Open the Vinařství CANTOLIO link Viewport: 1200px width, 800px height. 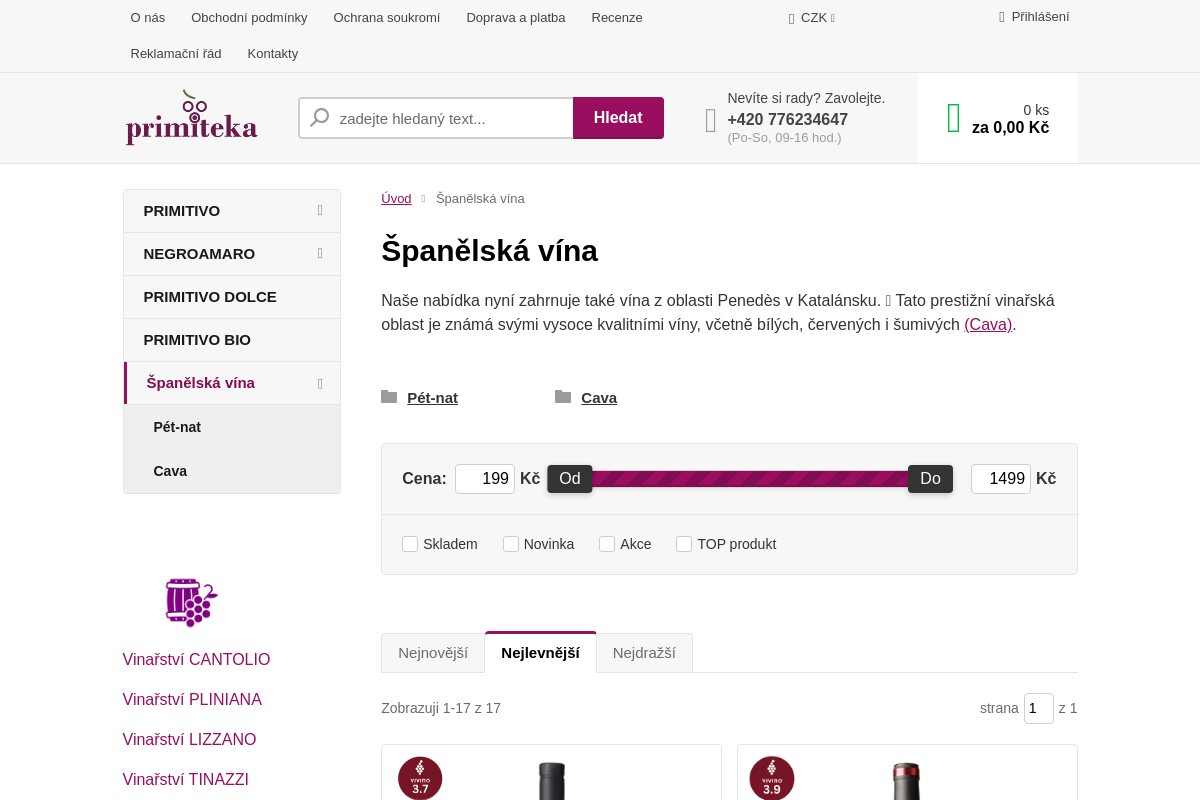coord(196,660)
